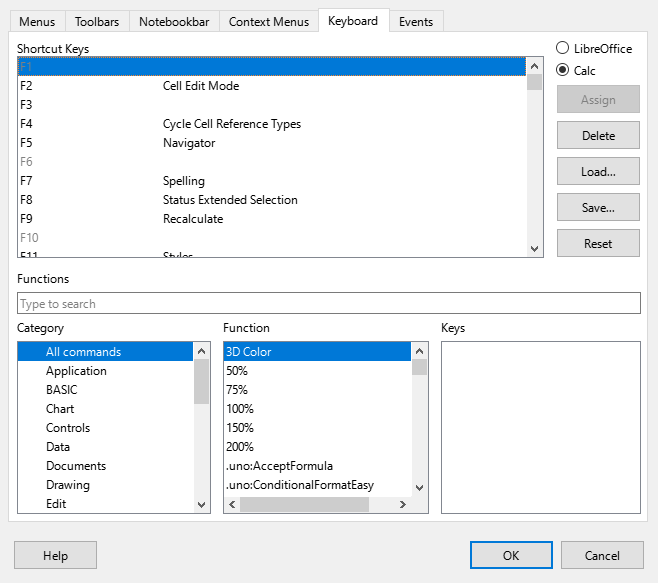The width and height of the screenshot is (658, 583).
Task: Click down arrow of Function vertical scrollbar
Action: (419, 488)
